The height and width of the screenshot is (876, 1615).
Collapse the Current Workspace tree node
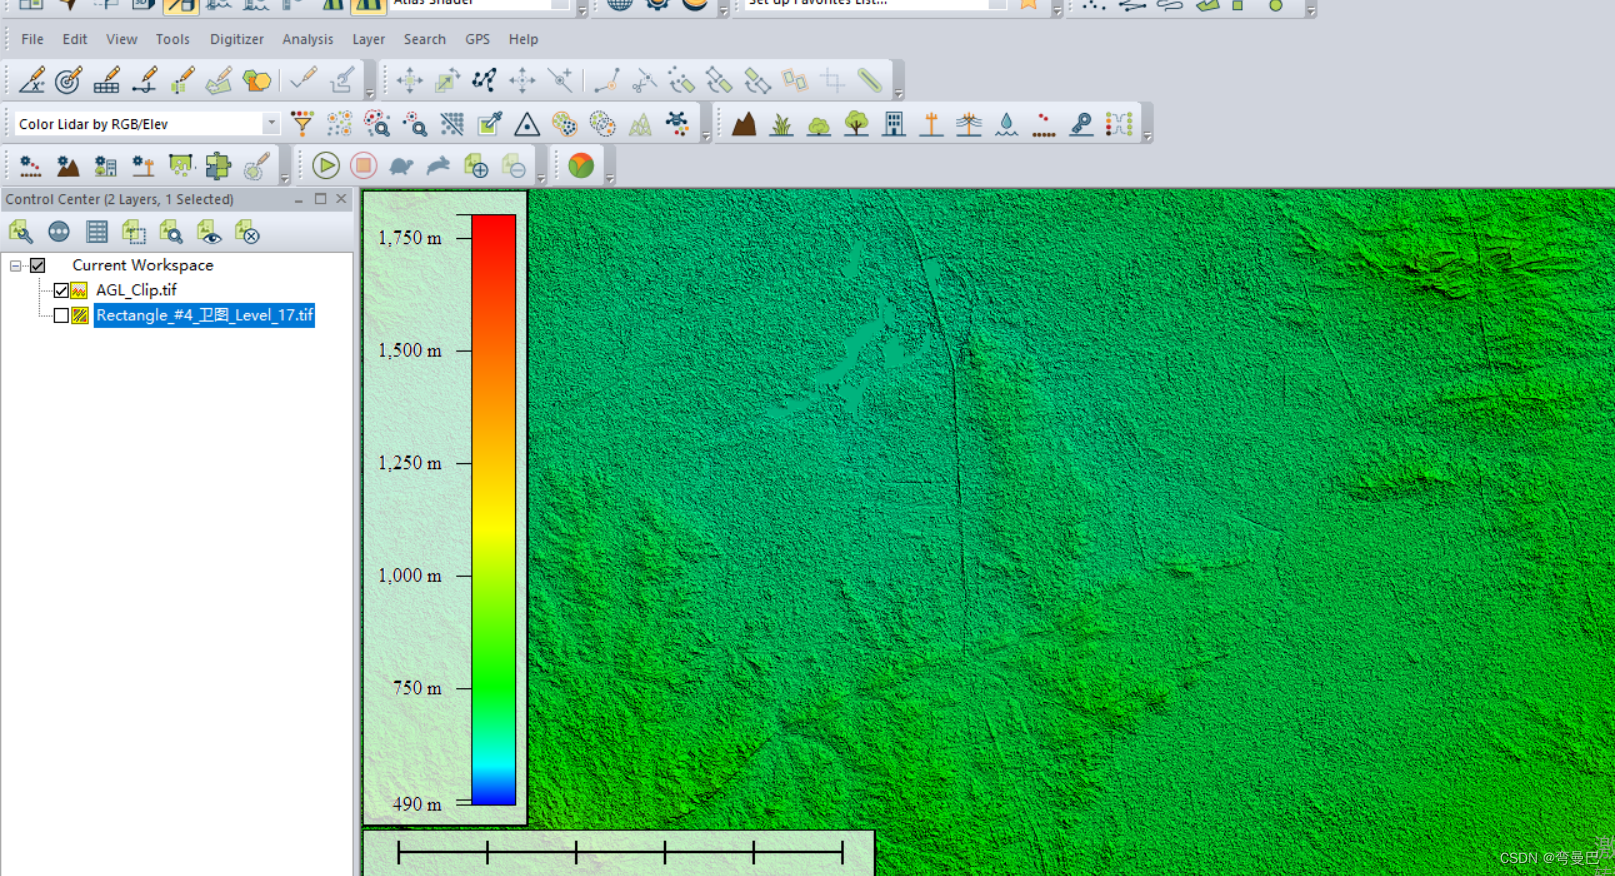(16, 265)
